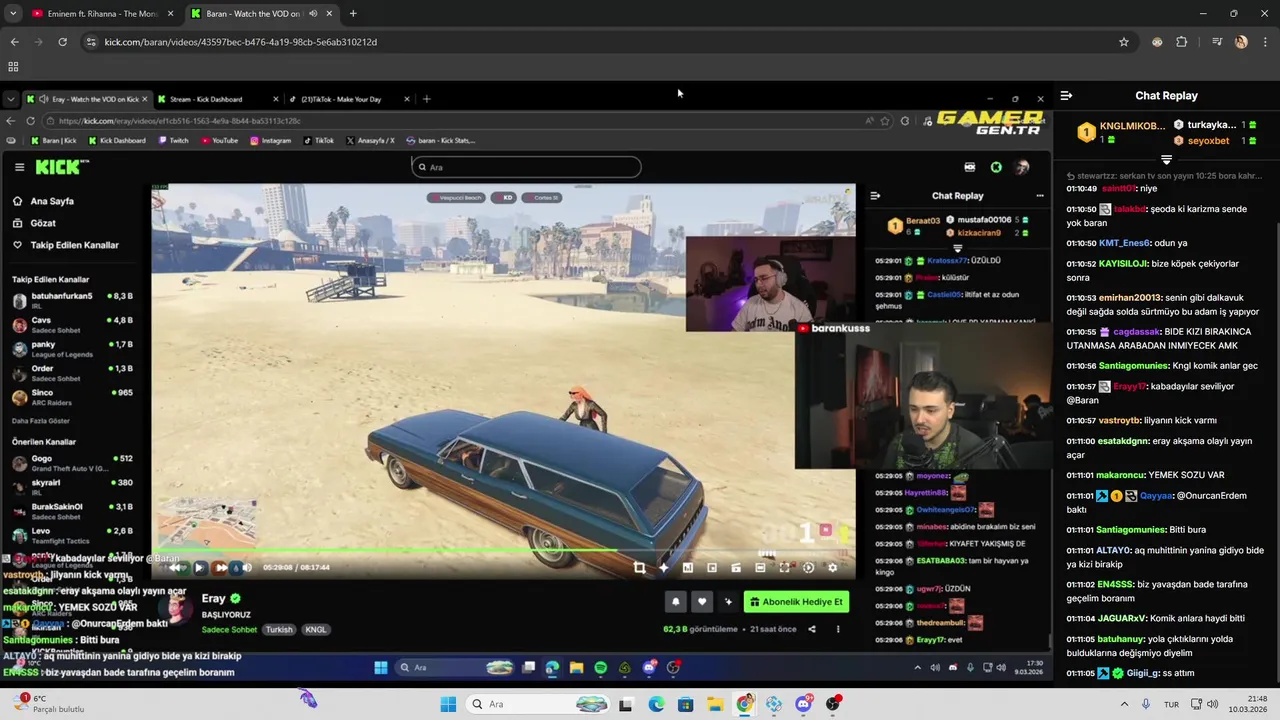Open OBS Studio from the taskbar
Viewport: 1280px width, 720px height.
[x=832, y=704]
